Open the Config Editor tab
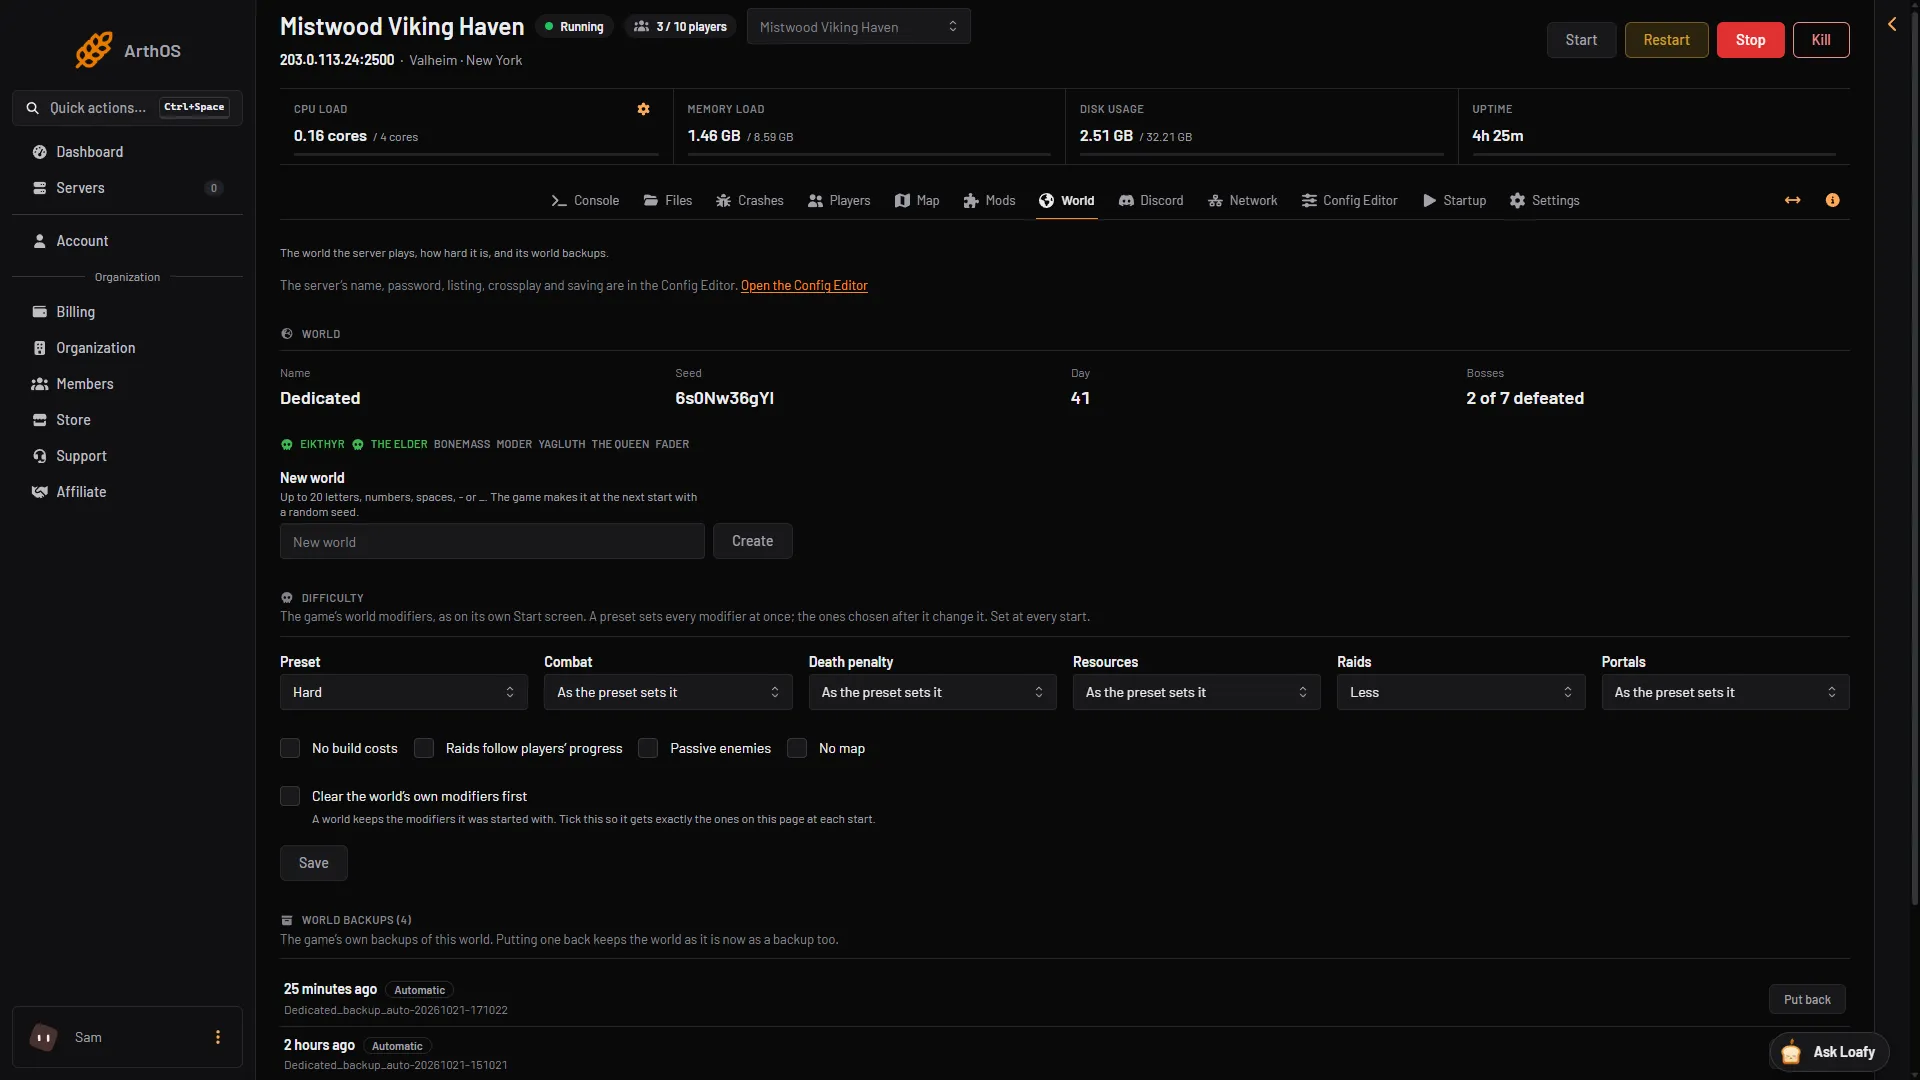 (x=1349, y=200)
